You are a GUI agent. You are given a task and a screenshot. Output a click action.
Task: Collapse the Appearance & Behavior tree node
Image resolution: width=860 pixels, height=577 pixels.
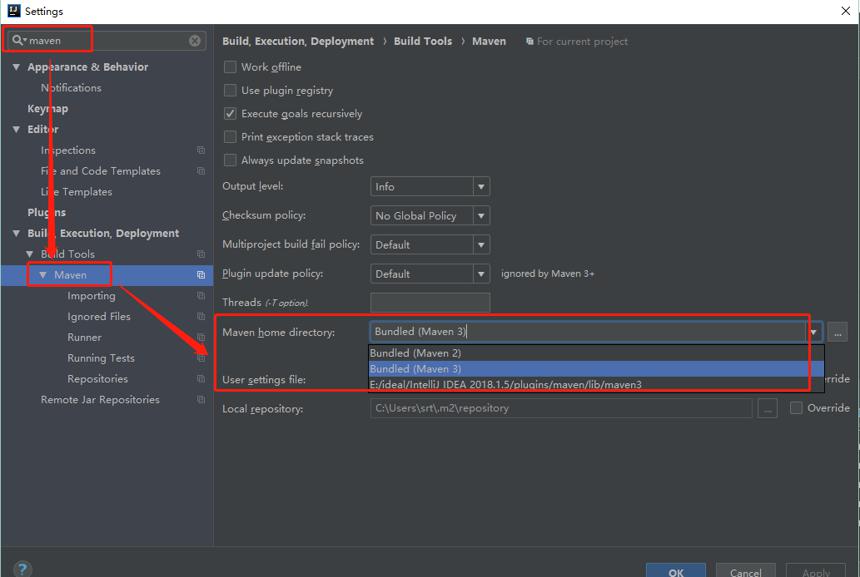click(x=16, y=67)
